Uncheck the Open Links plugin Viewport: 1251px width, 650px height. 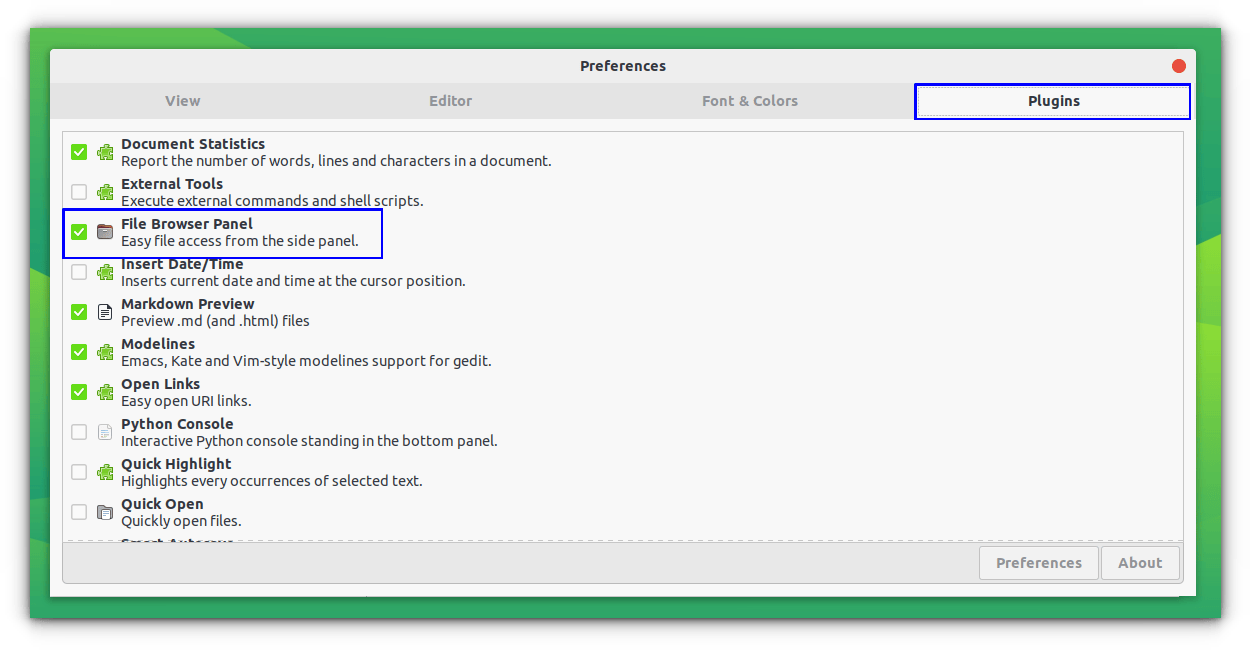79,392
